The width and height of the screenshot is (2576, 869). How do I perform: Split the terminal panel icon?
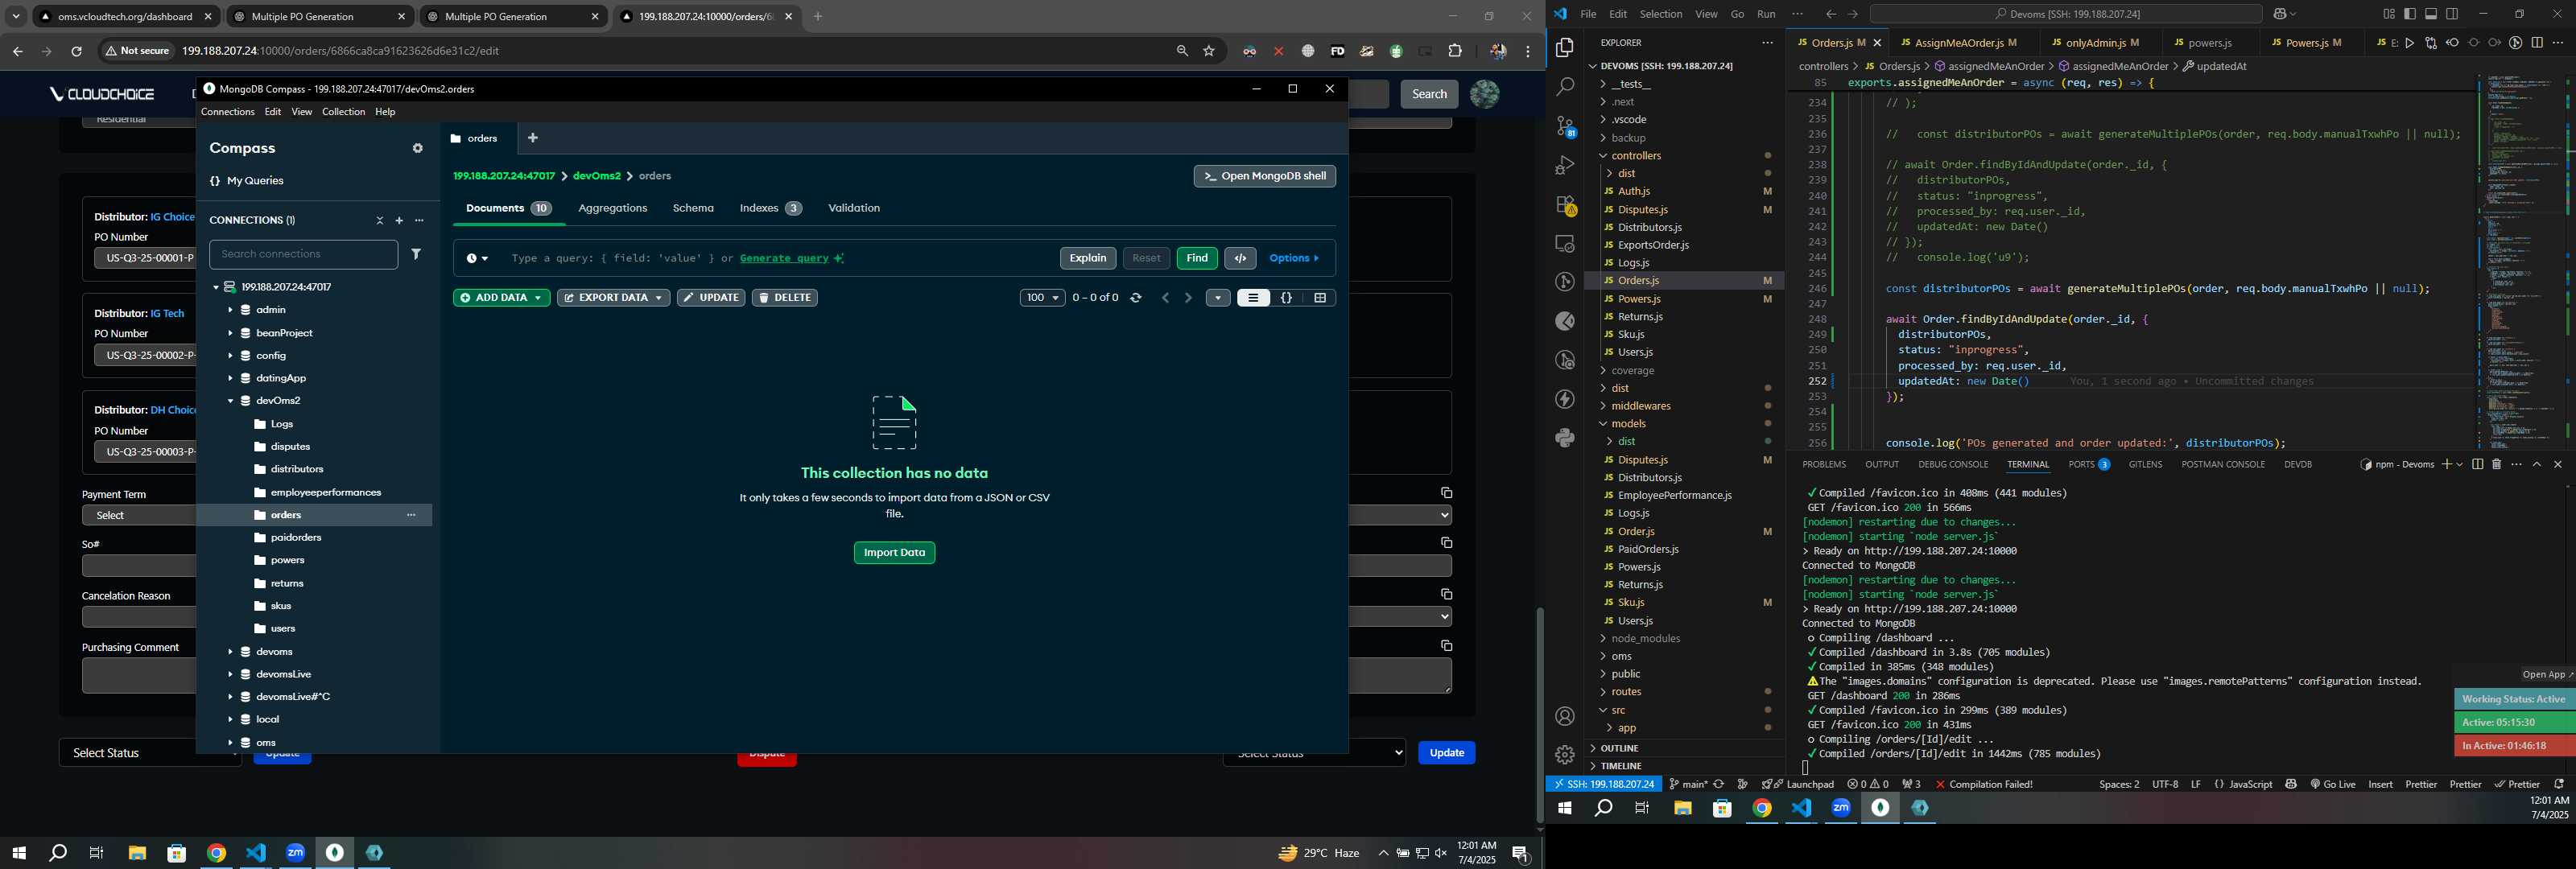pos(2477,464)
